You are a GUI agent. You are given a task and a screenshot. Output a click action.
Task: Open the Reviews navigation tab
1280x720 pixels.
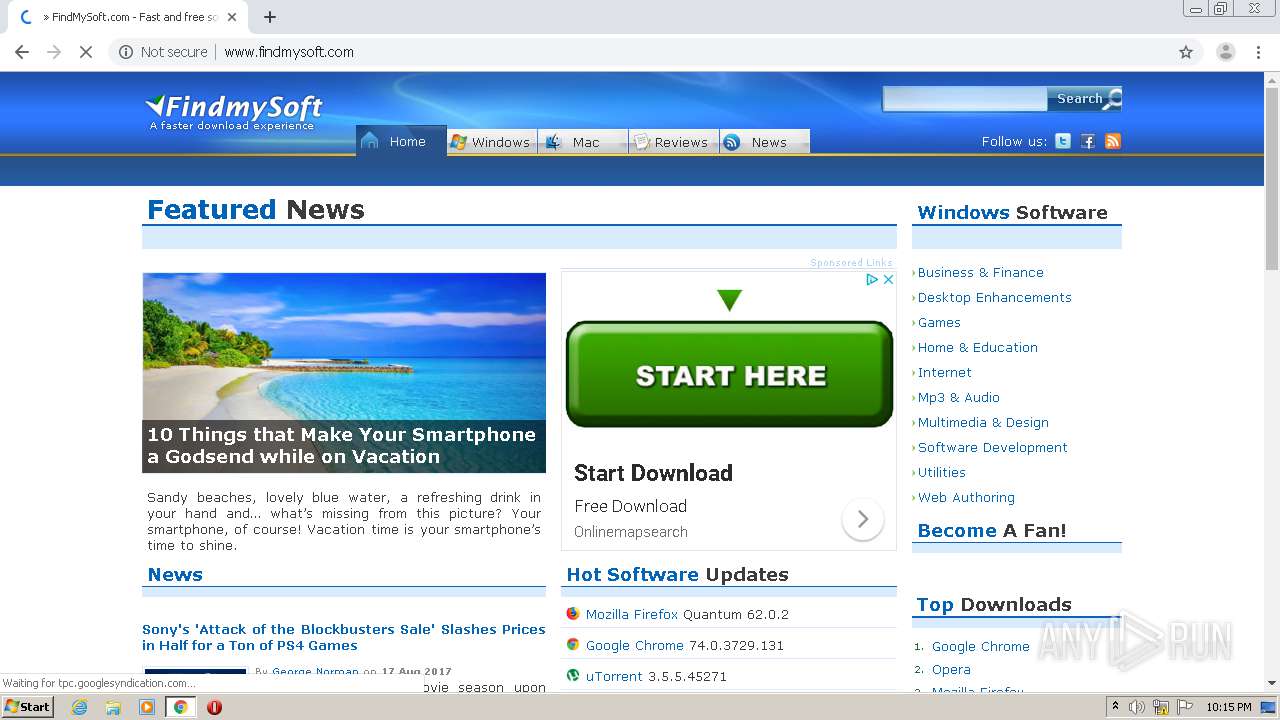coord(674,142)
